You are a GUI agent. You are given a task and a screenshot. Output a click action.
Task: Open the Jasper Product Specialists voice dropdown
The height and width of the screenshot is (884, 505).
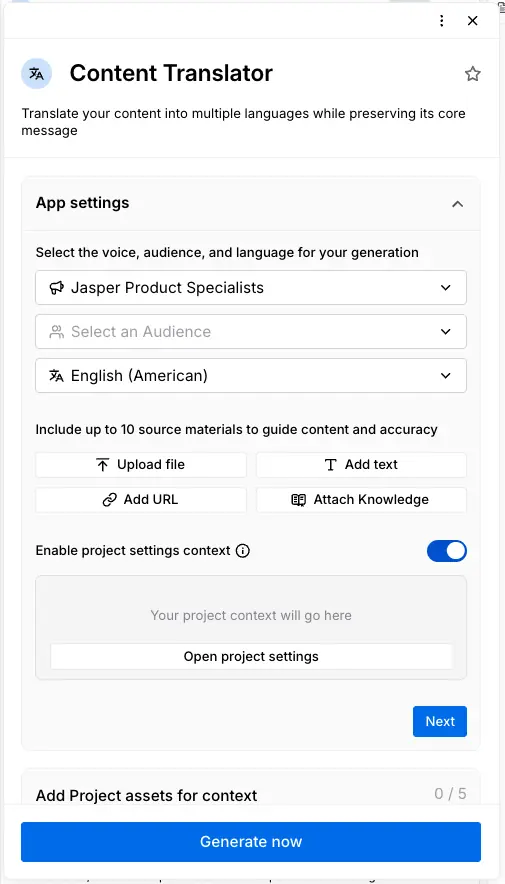pyautogui.click(x=251, y=288)
